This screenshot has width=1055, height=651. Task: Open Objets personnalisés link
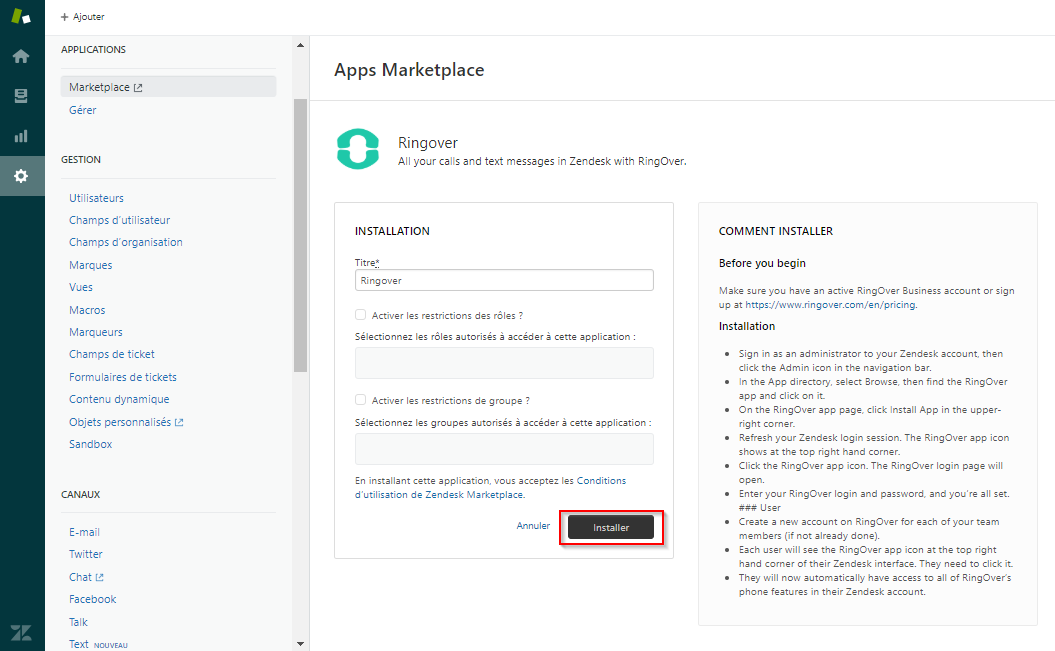[120, 422]
